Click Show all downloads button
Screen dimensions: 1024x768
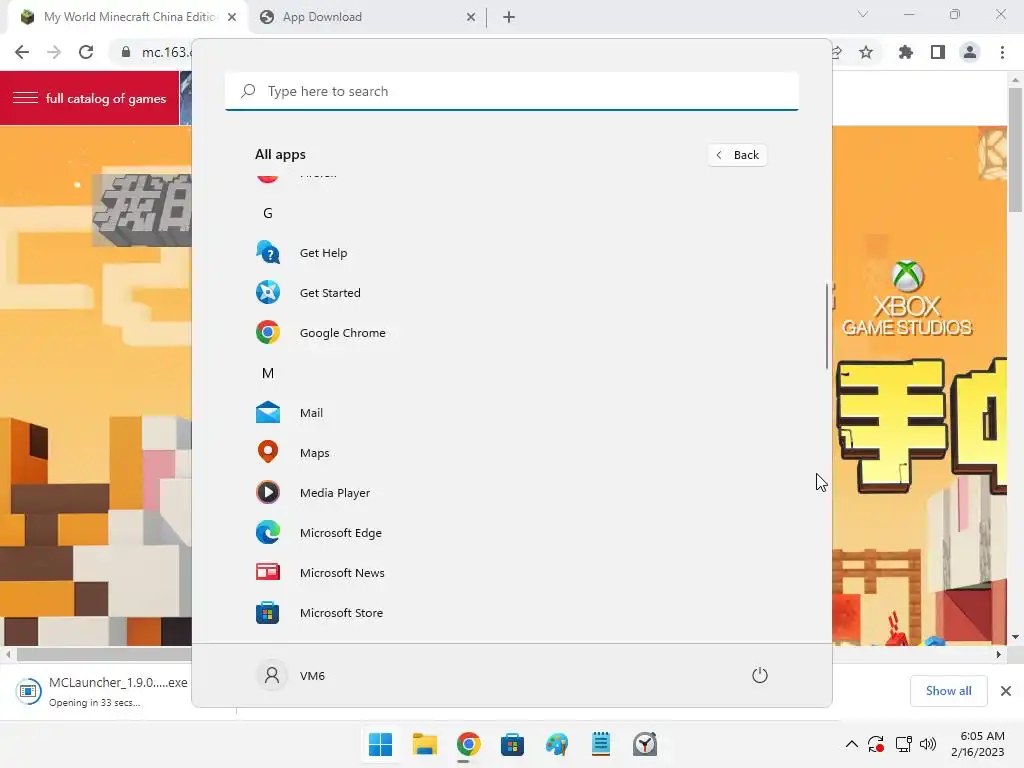[x=948, y=691]
